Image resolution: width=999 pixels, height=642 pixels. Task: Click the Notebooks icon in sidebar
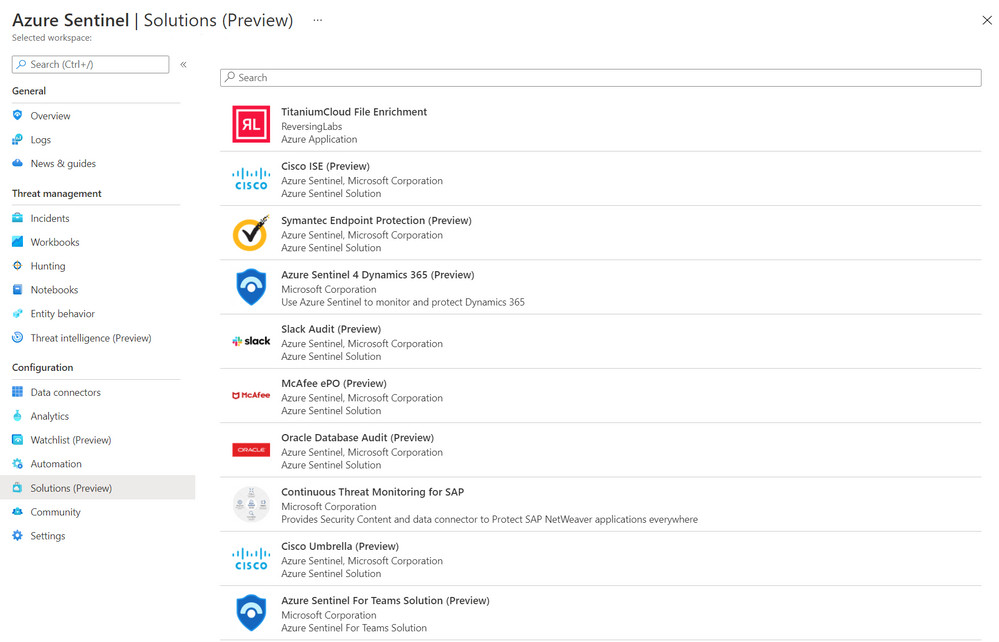point(17,290)
